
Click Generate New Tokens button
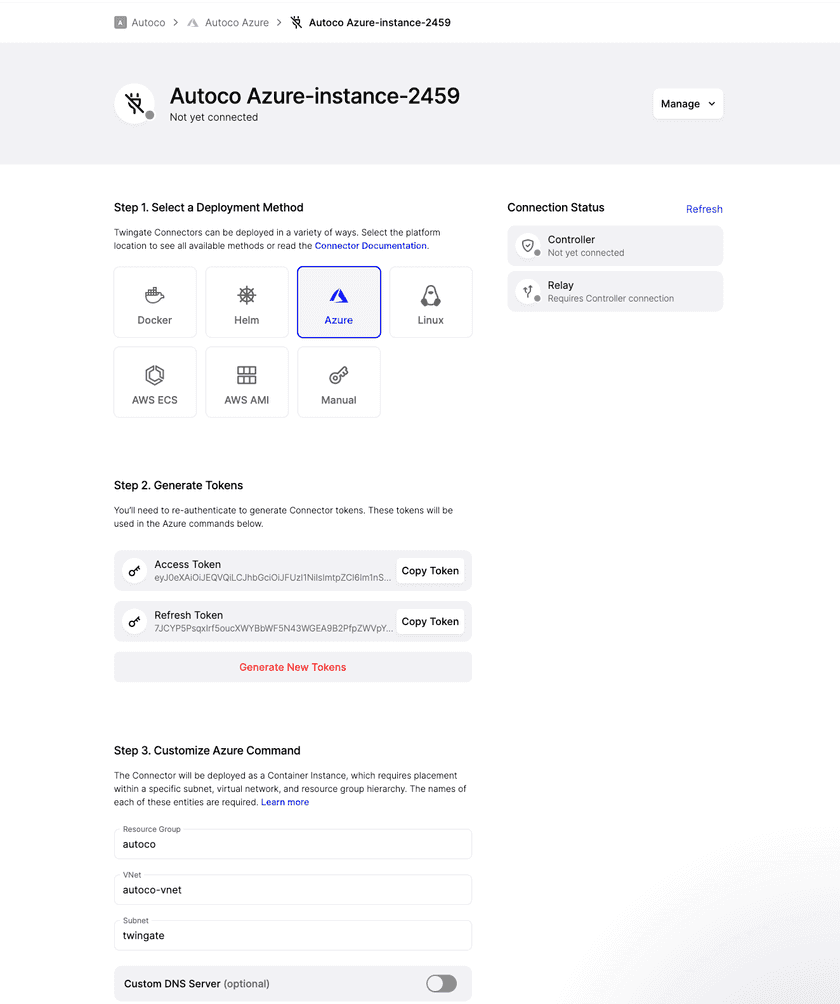293,667
